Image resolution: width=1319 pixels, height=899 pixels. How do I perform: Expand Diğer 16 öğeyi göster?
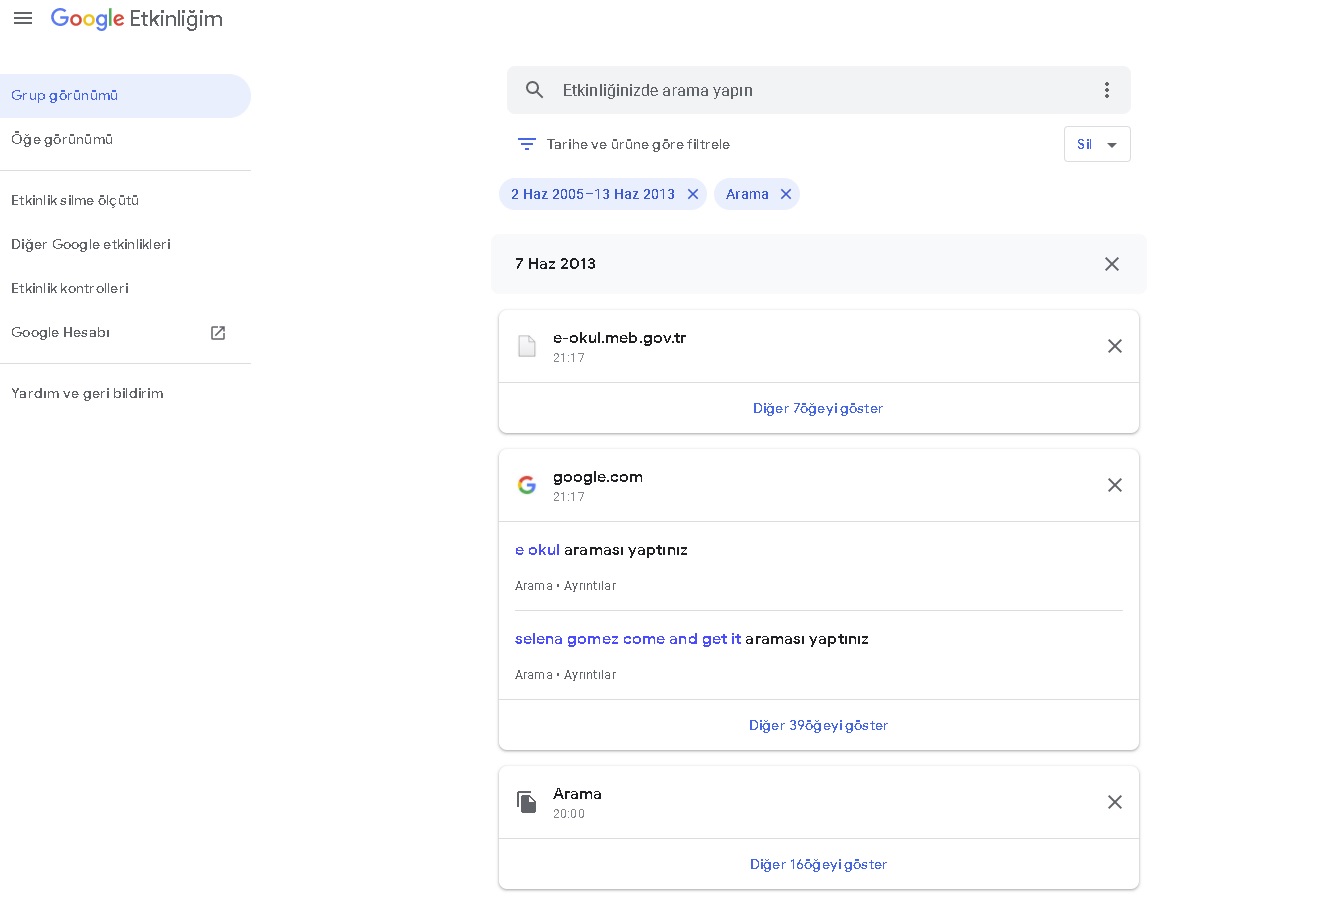818,864
